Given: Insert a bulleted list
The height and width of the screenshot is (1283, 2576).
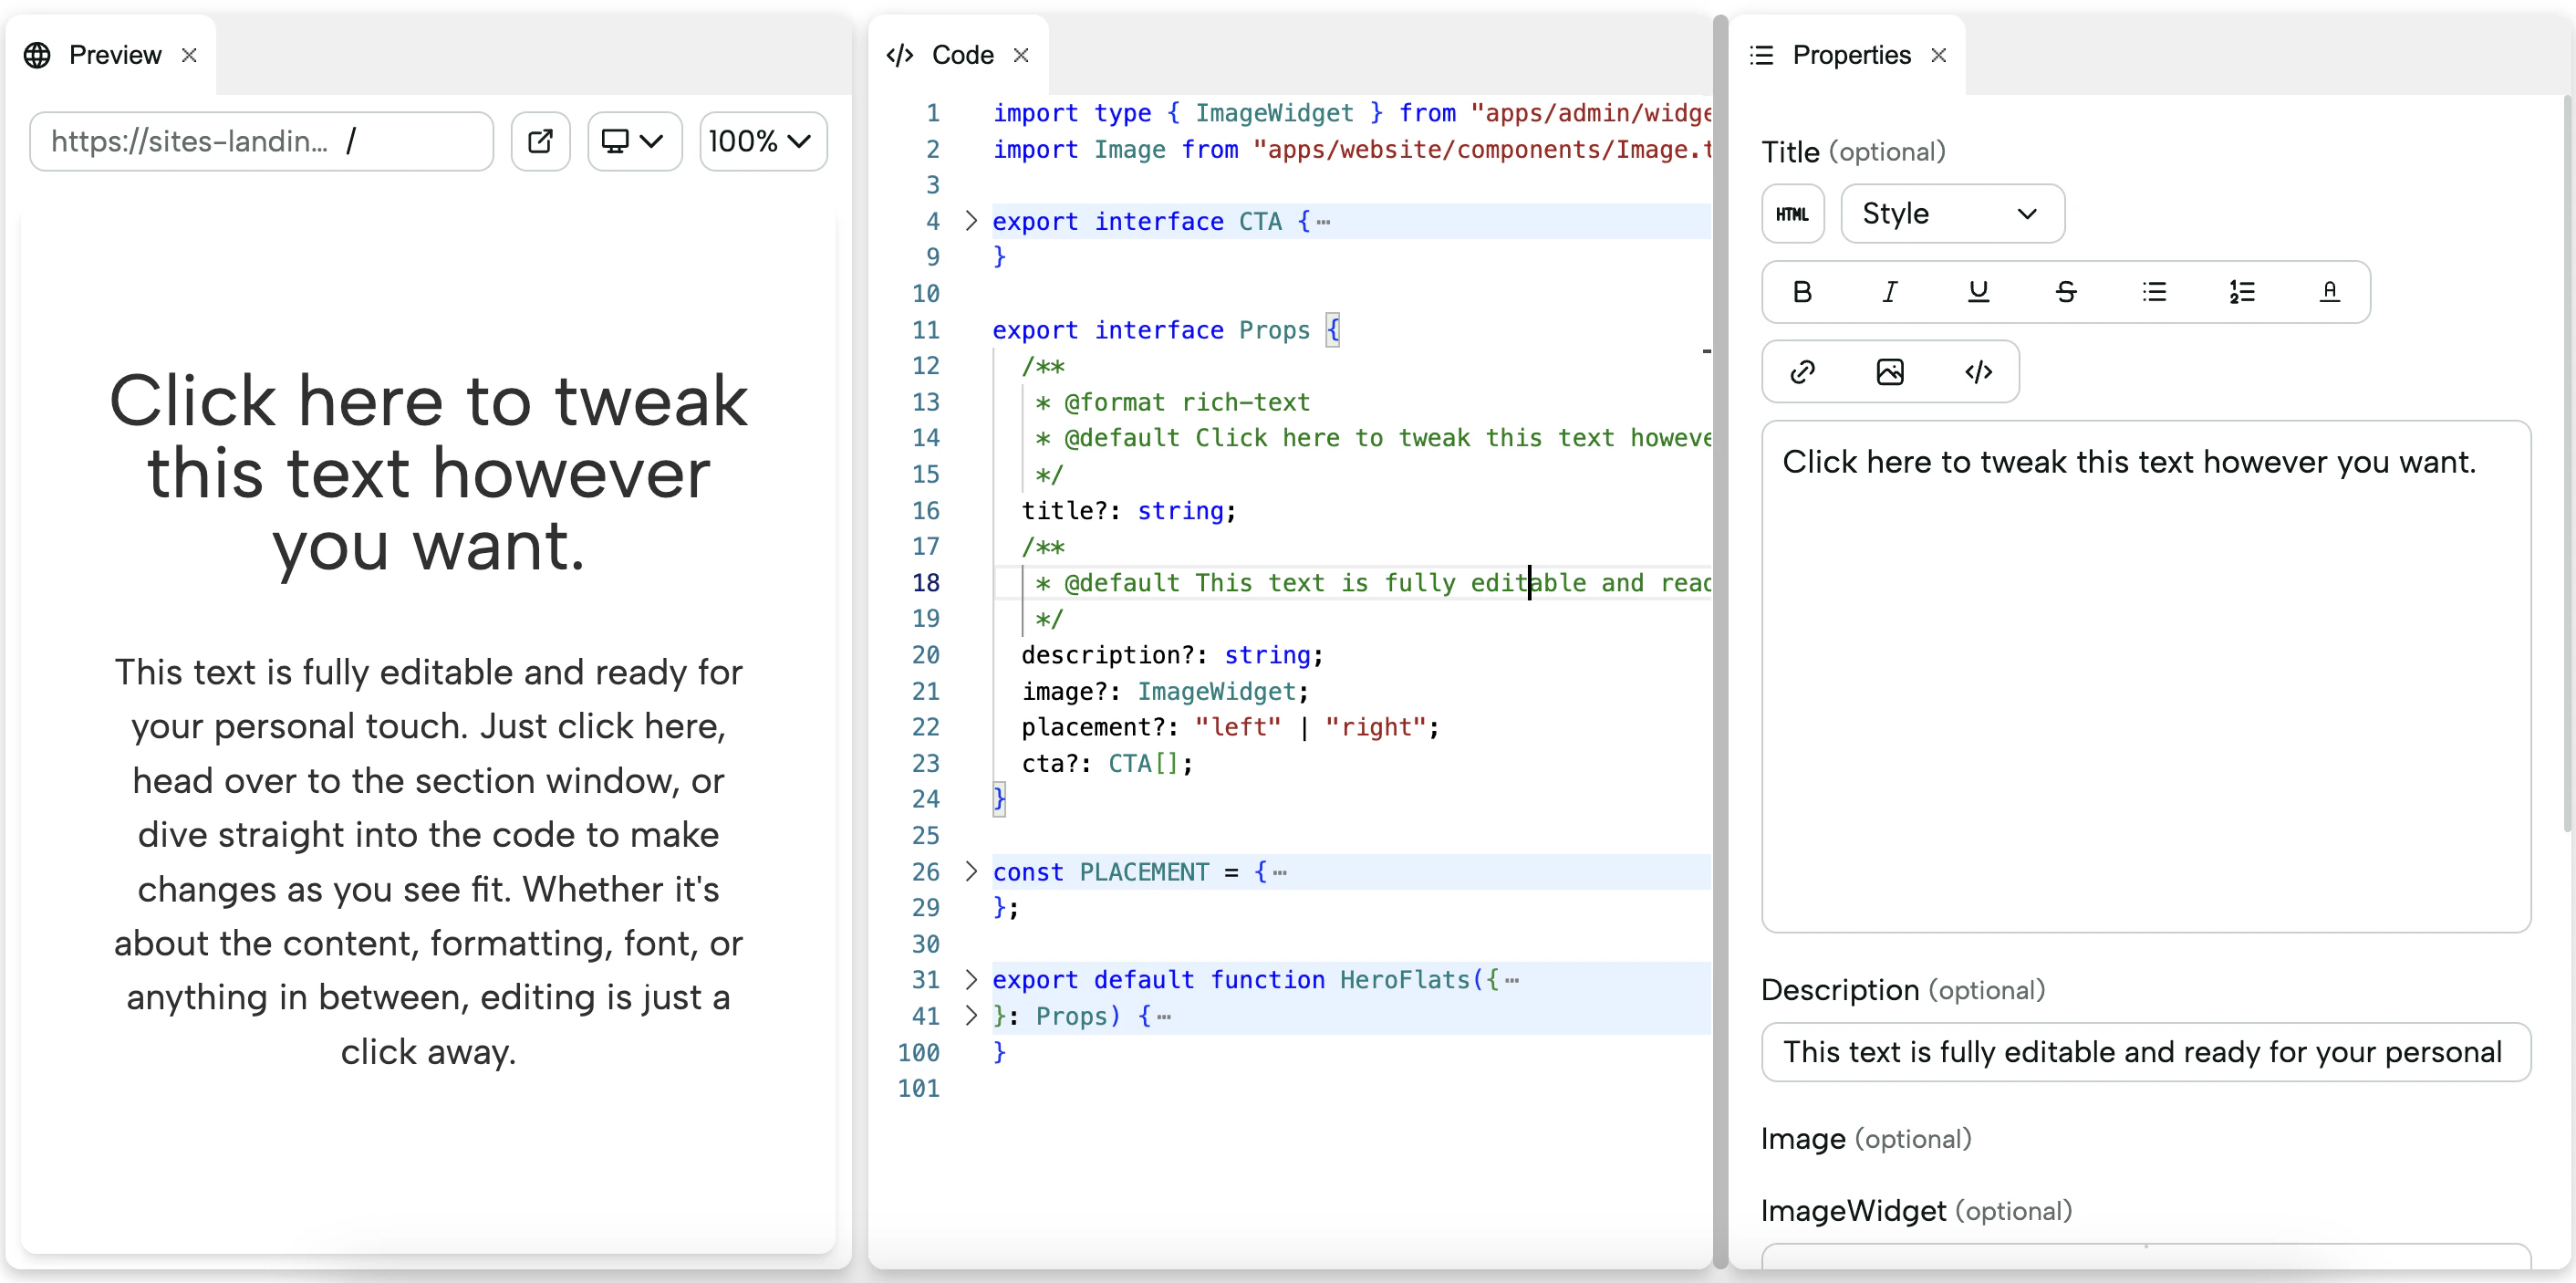Looking at the screenshot, I should coord(2154,292).
